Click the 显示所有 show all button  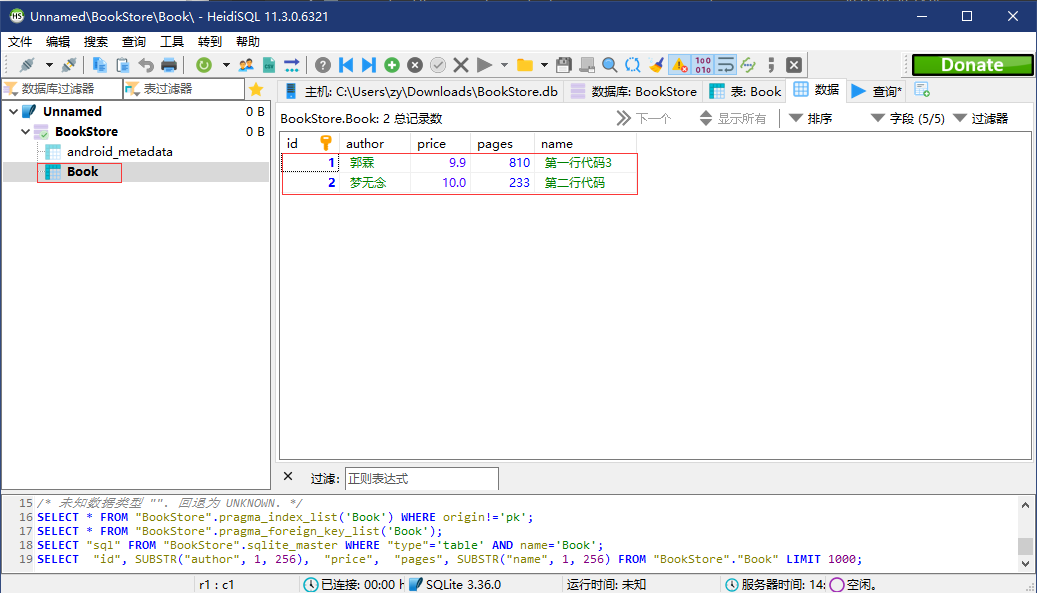736,118
